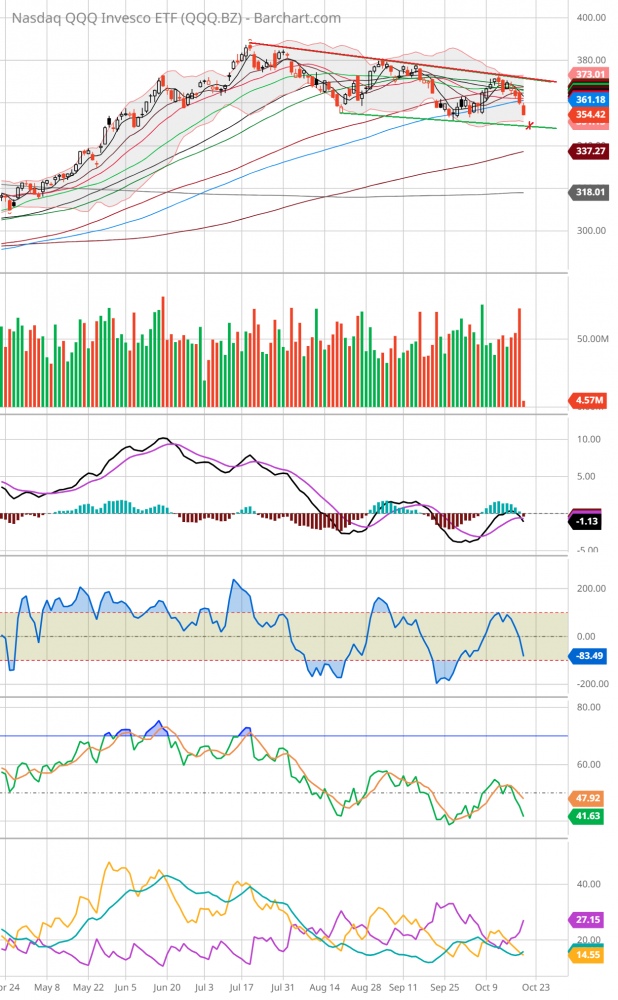This screenshot has width=618, height=1000.
Task: Click the dark red 337.27 price label
Action: 590,152
